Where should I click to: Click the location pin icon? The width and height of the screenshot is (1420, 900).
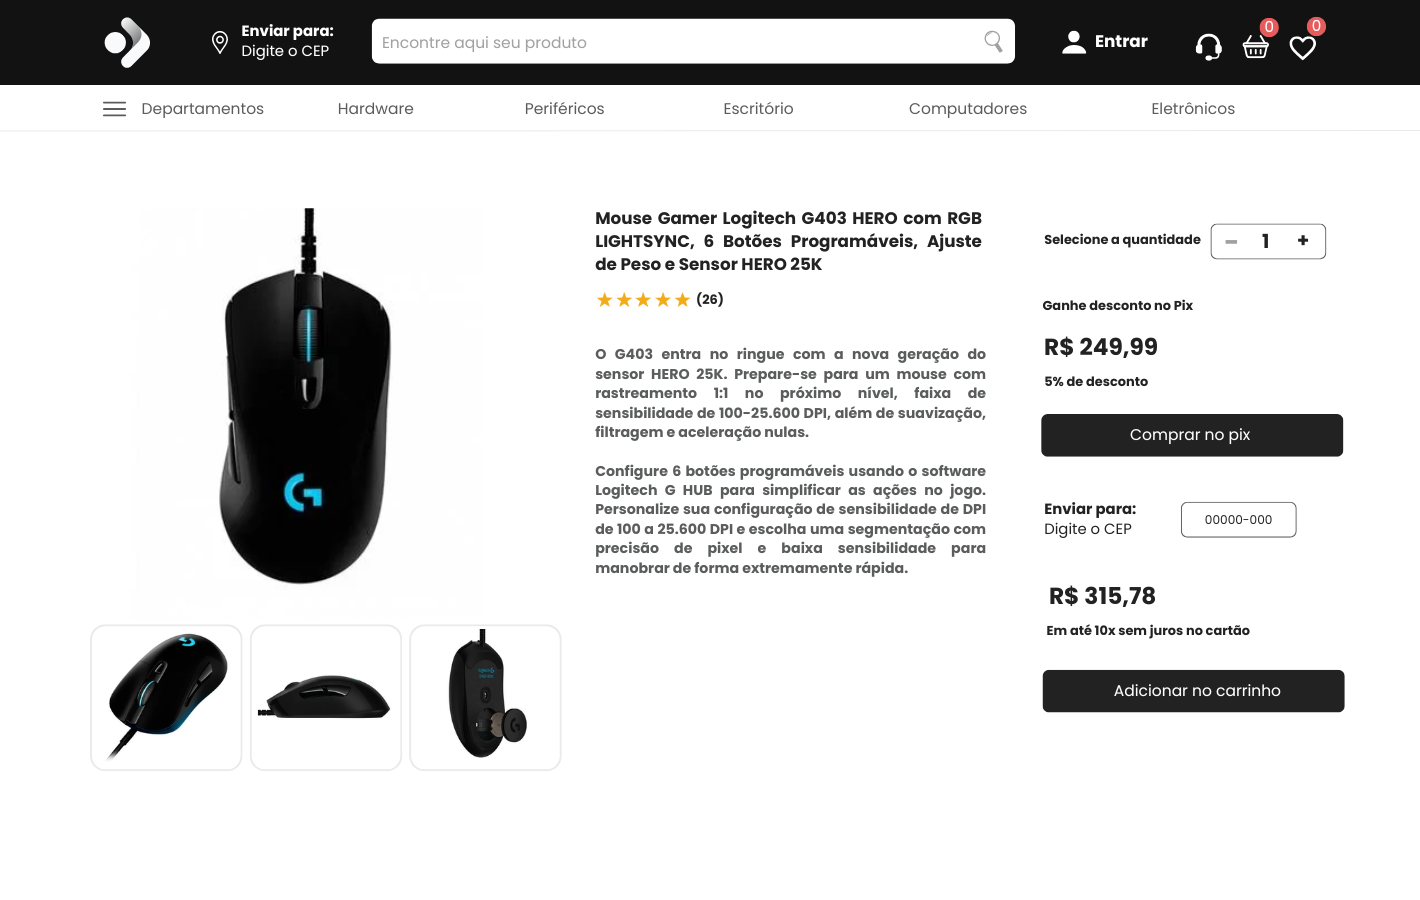coord(220,42)
